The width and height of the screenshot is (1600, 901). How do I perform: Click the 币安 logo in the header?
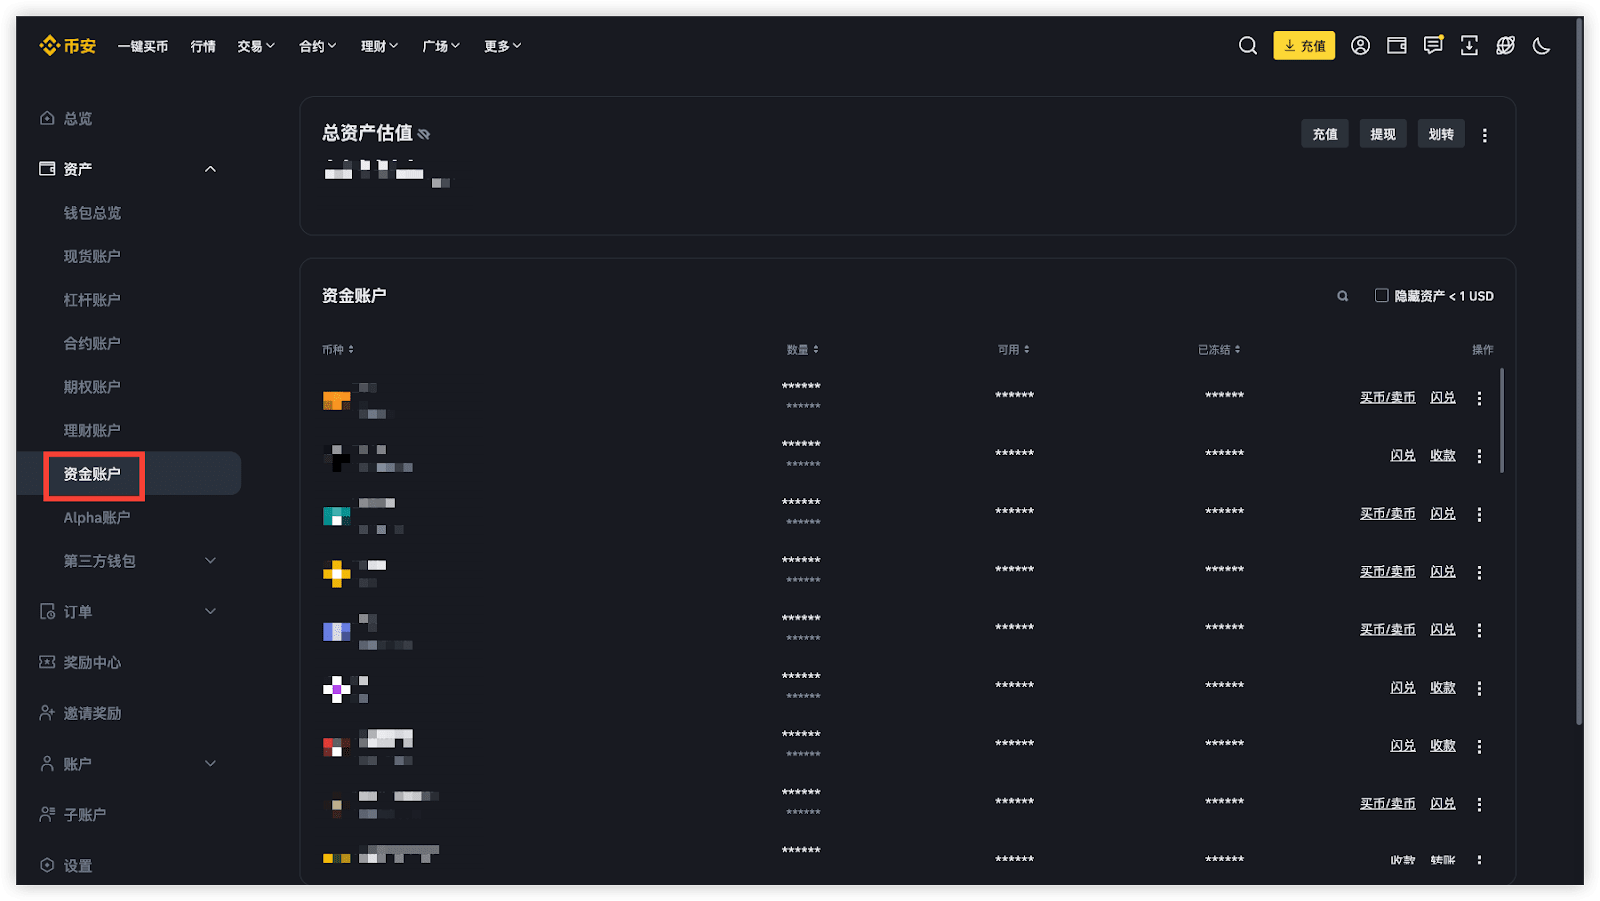(x=68, y=46)
